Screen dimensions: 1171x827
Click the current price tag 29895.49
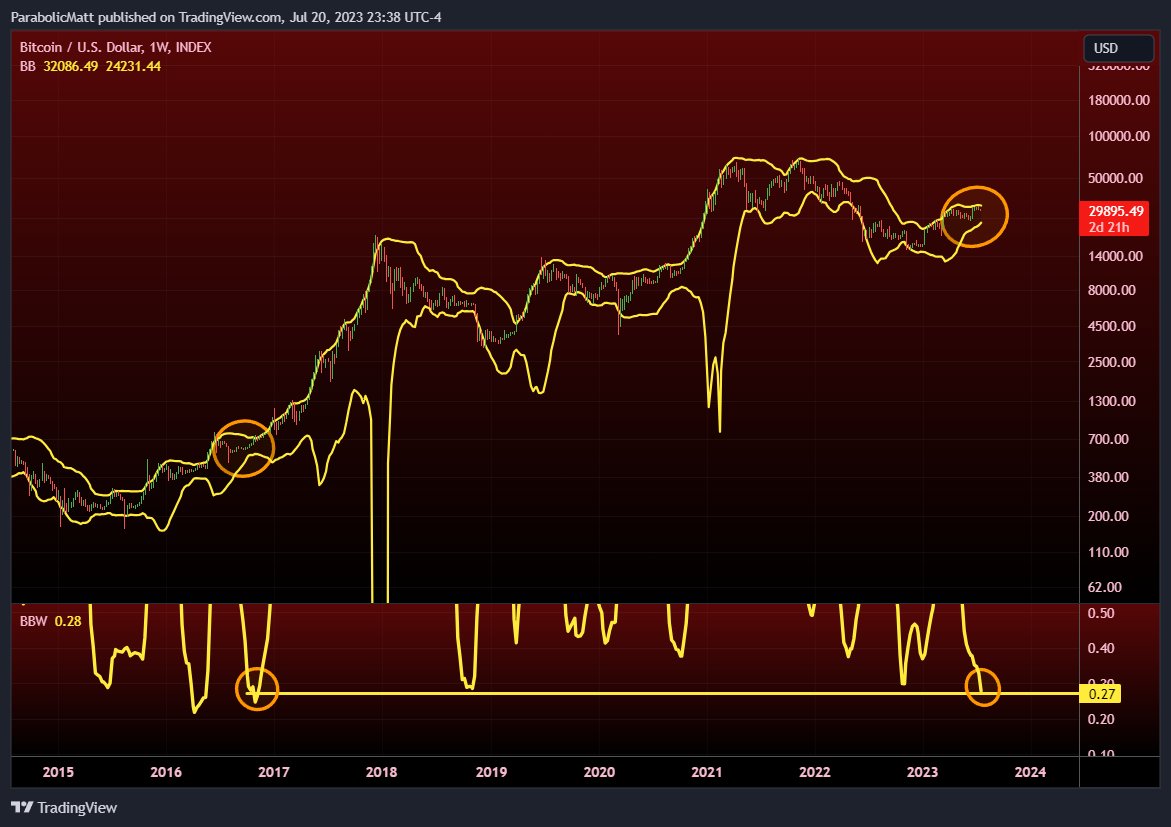pos(1116,211)
